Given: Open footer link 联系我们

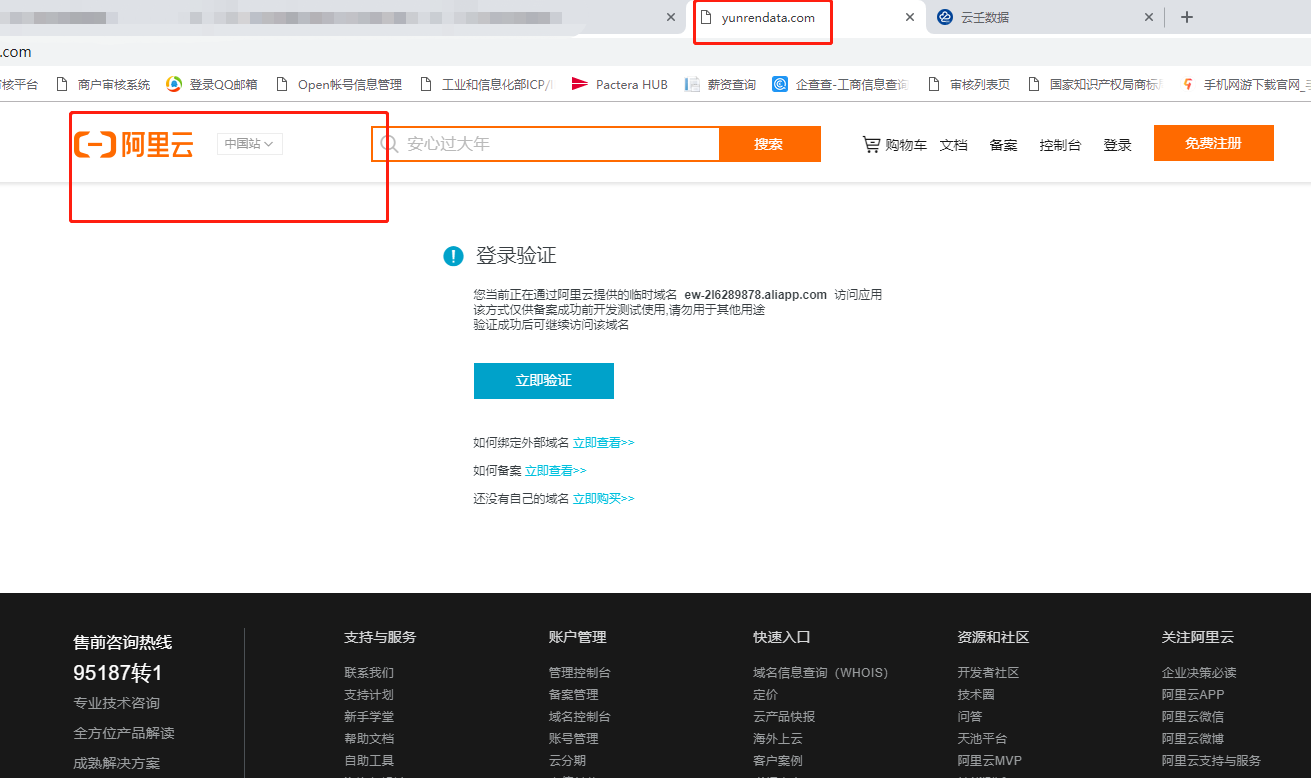Looking at the screenshot, I should click(369, 673).
